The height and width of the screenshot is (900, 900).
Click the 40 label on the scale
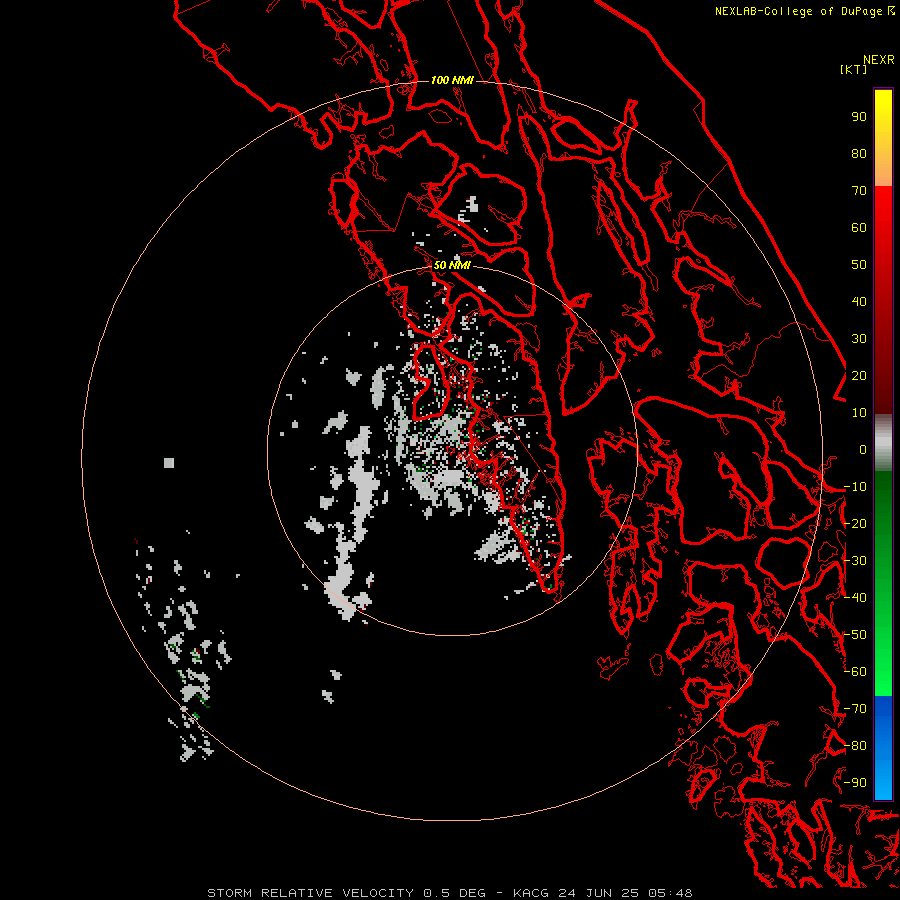click(859, 302)
